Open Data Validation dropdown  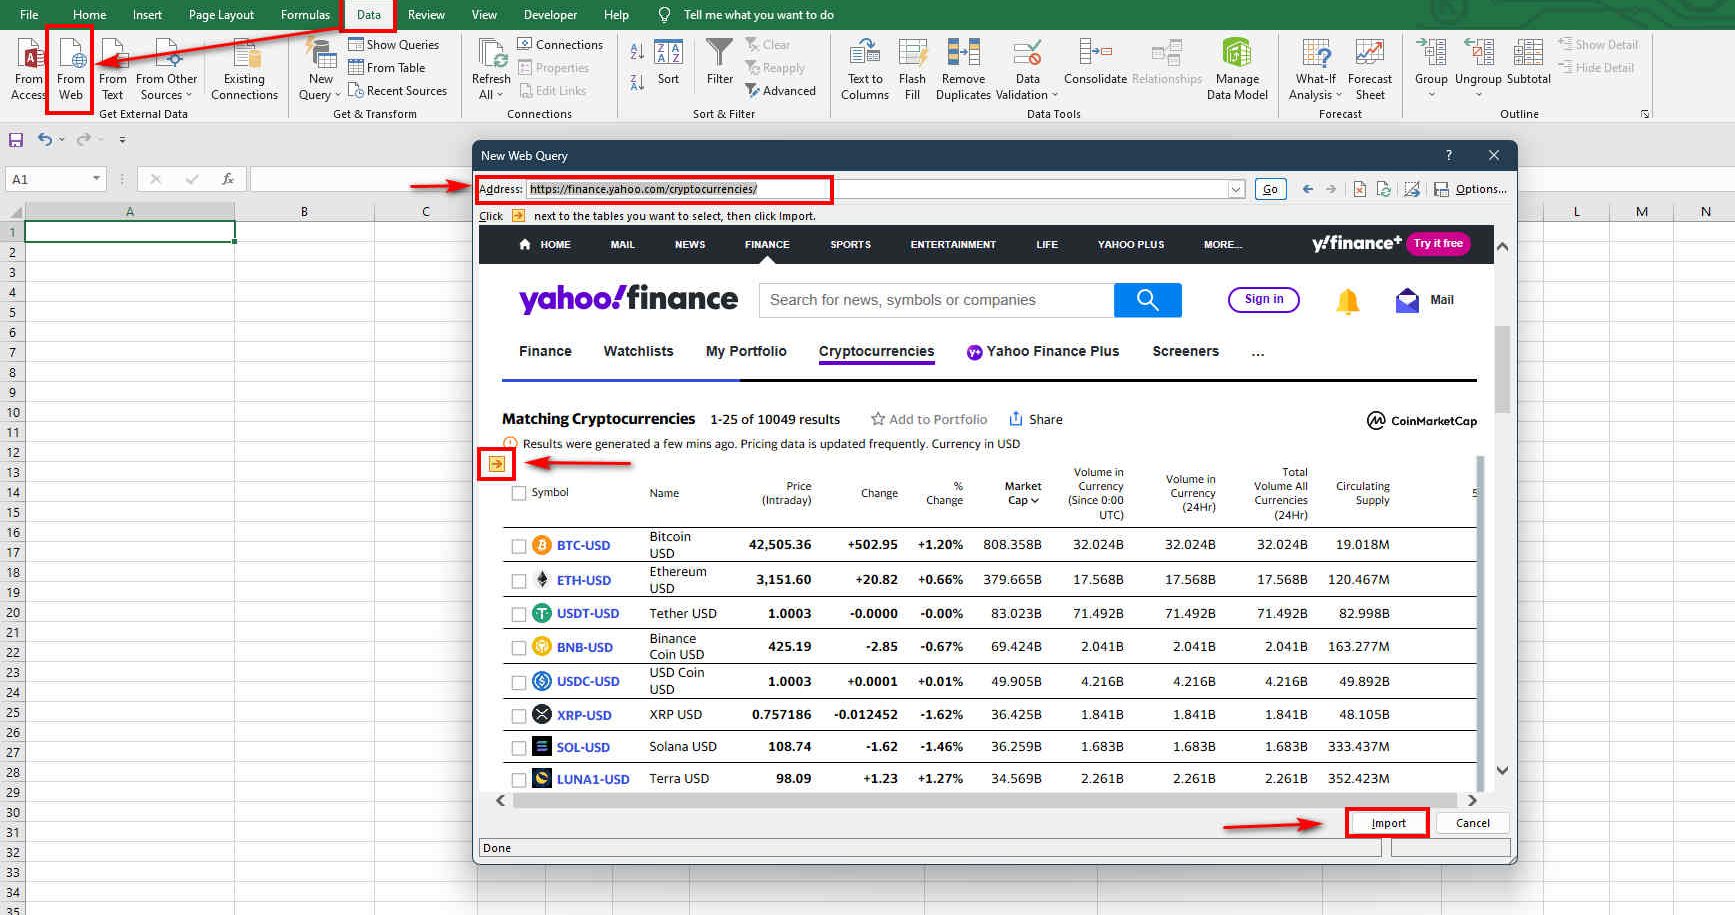1055,95
